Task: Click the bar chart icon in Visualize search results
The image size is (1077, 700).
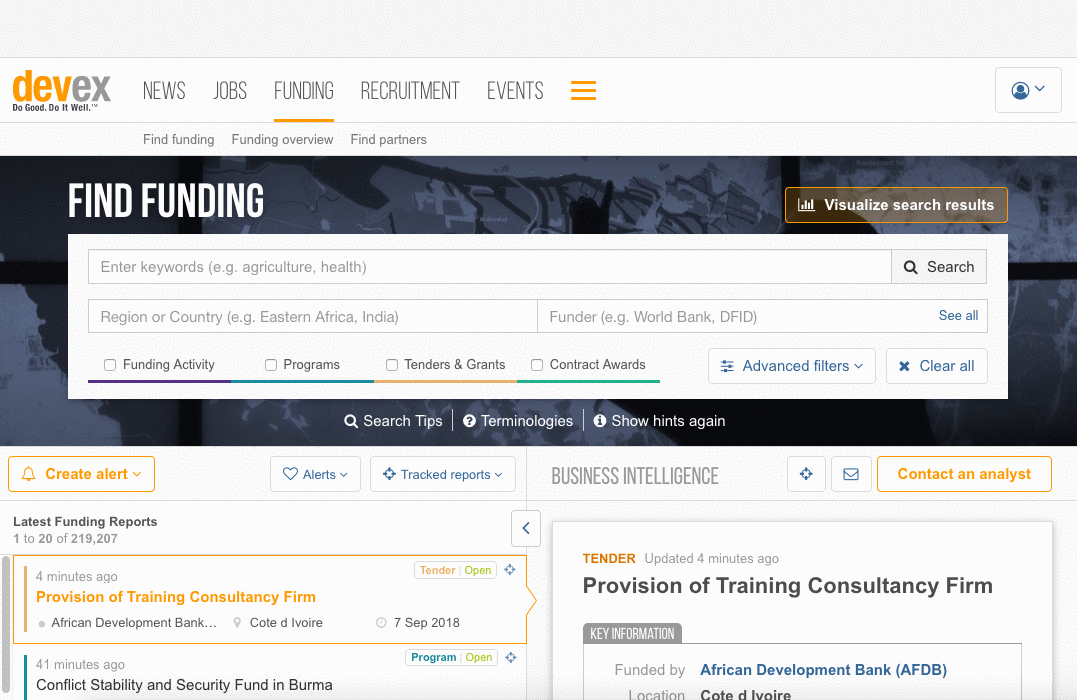Action: click(x=806, y=205)
